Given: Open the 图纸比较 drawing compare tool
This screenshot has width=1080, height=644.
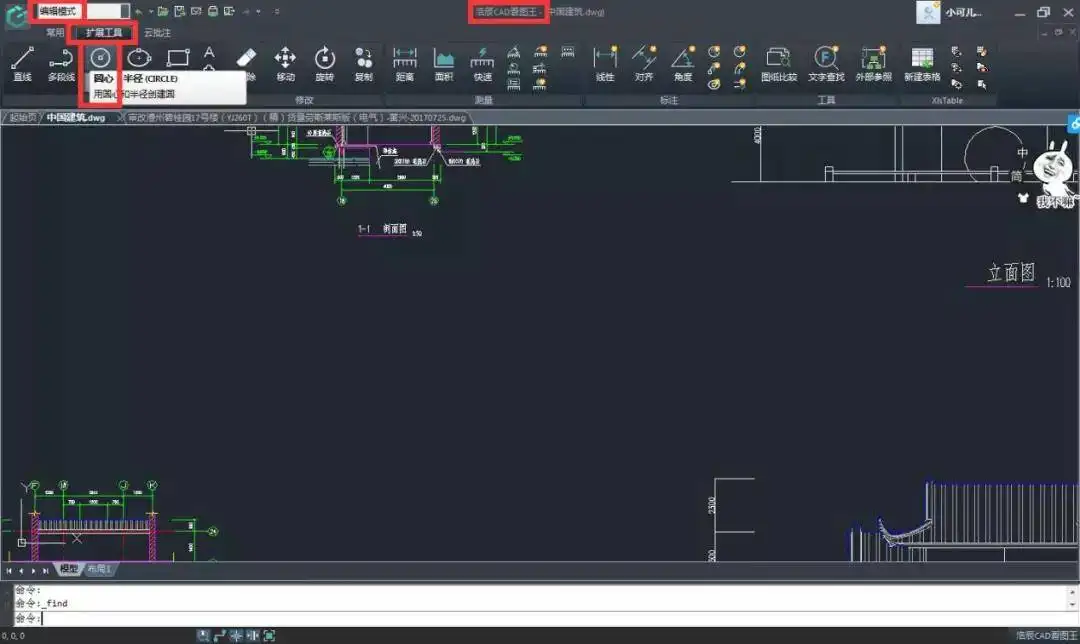Looking at the screenshot, I should (779, 63).
